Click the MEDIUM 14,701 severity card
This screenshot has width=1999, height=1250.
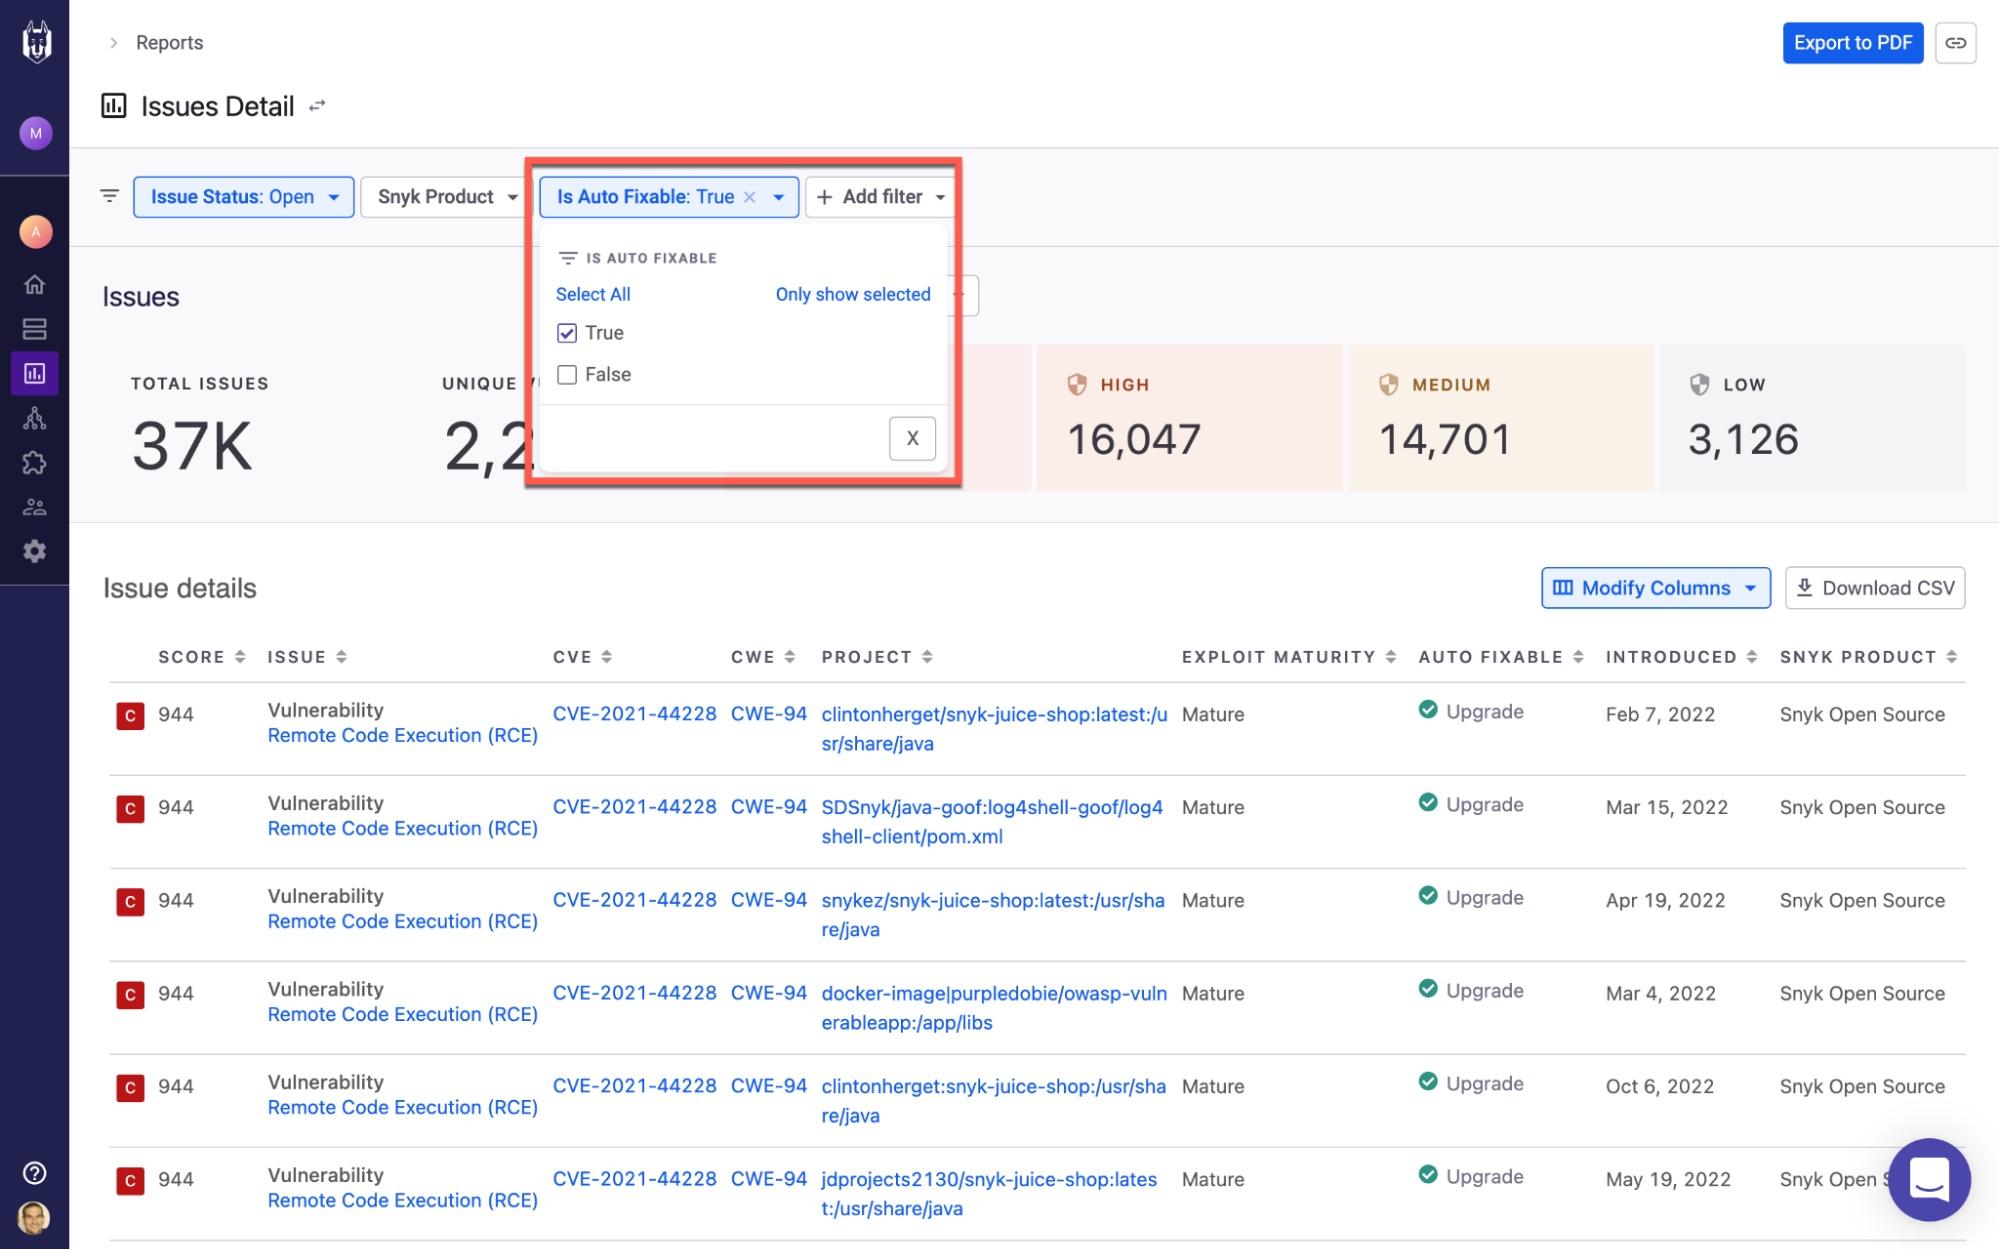point(1500,418)
